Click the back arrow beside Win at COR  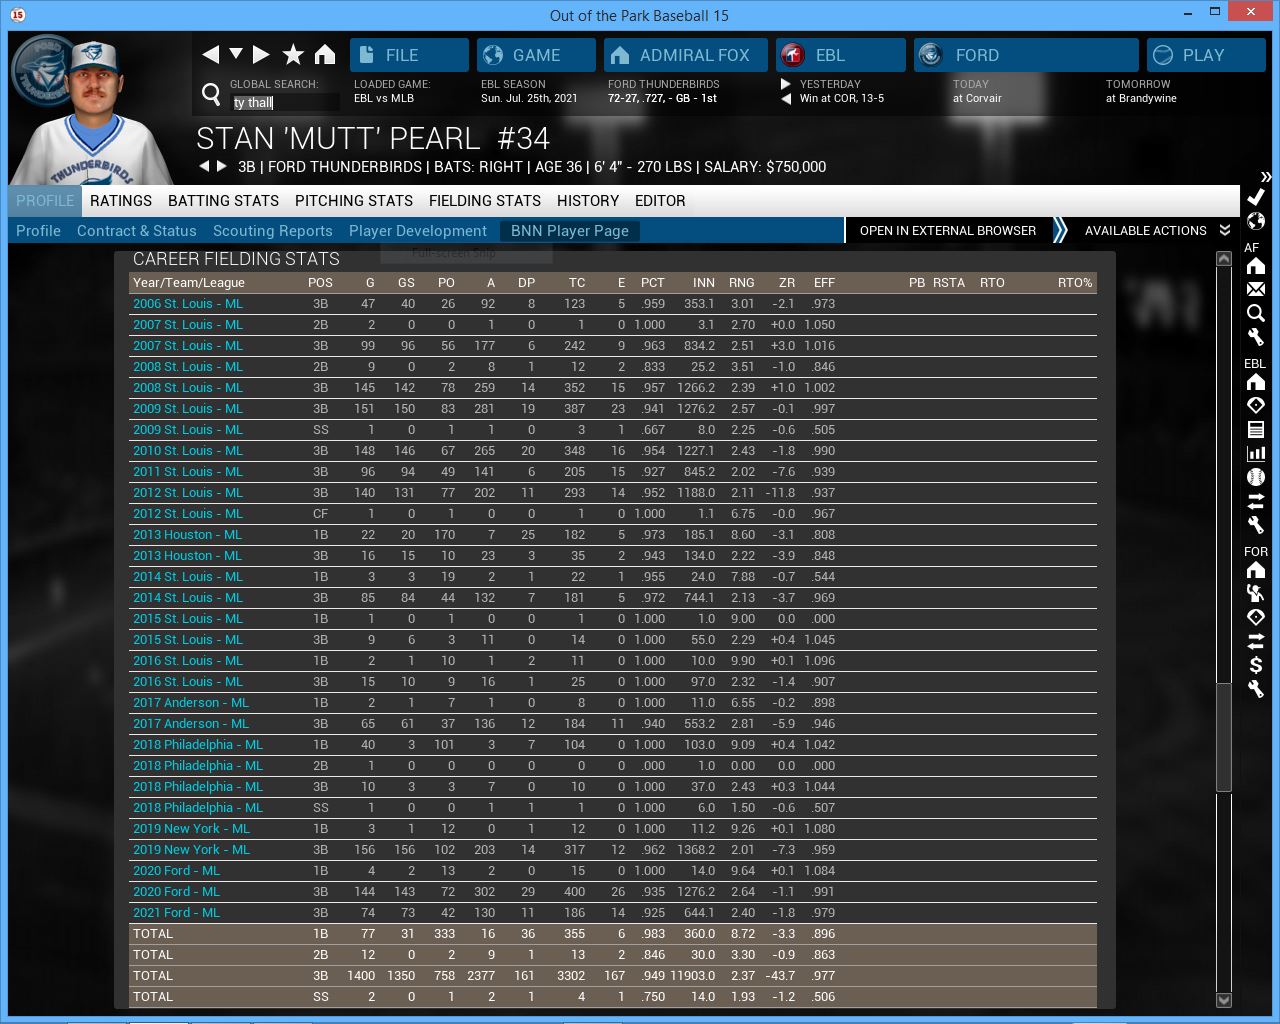786,98
